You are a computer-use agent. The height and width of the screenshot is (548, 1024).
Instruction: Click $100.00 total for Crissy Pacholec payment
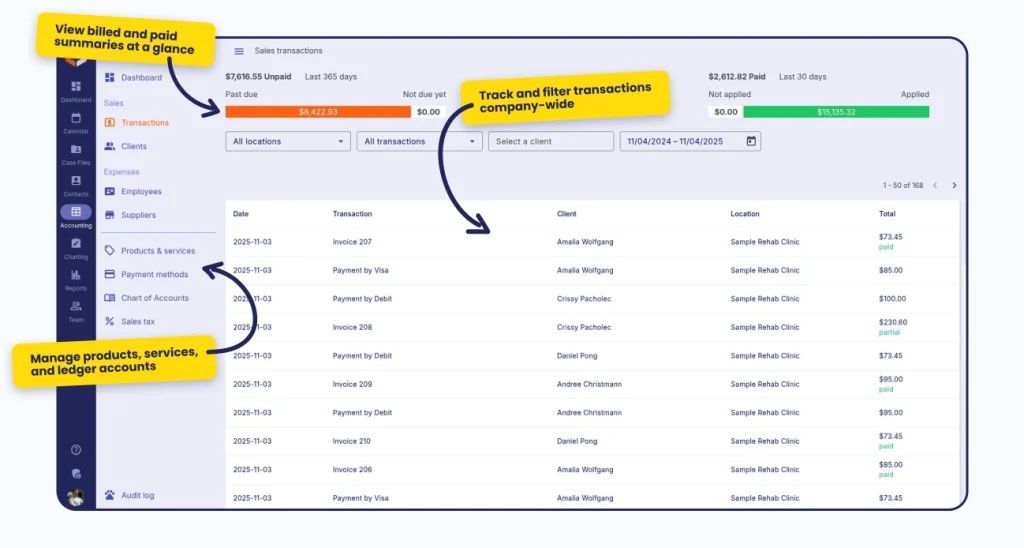892,298
